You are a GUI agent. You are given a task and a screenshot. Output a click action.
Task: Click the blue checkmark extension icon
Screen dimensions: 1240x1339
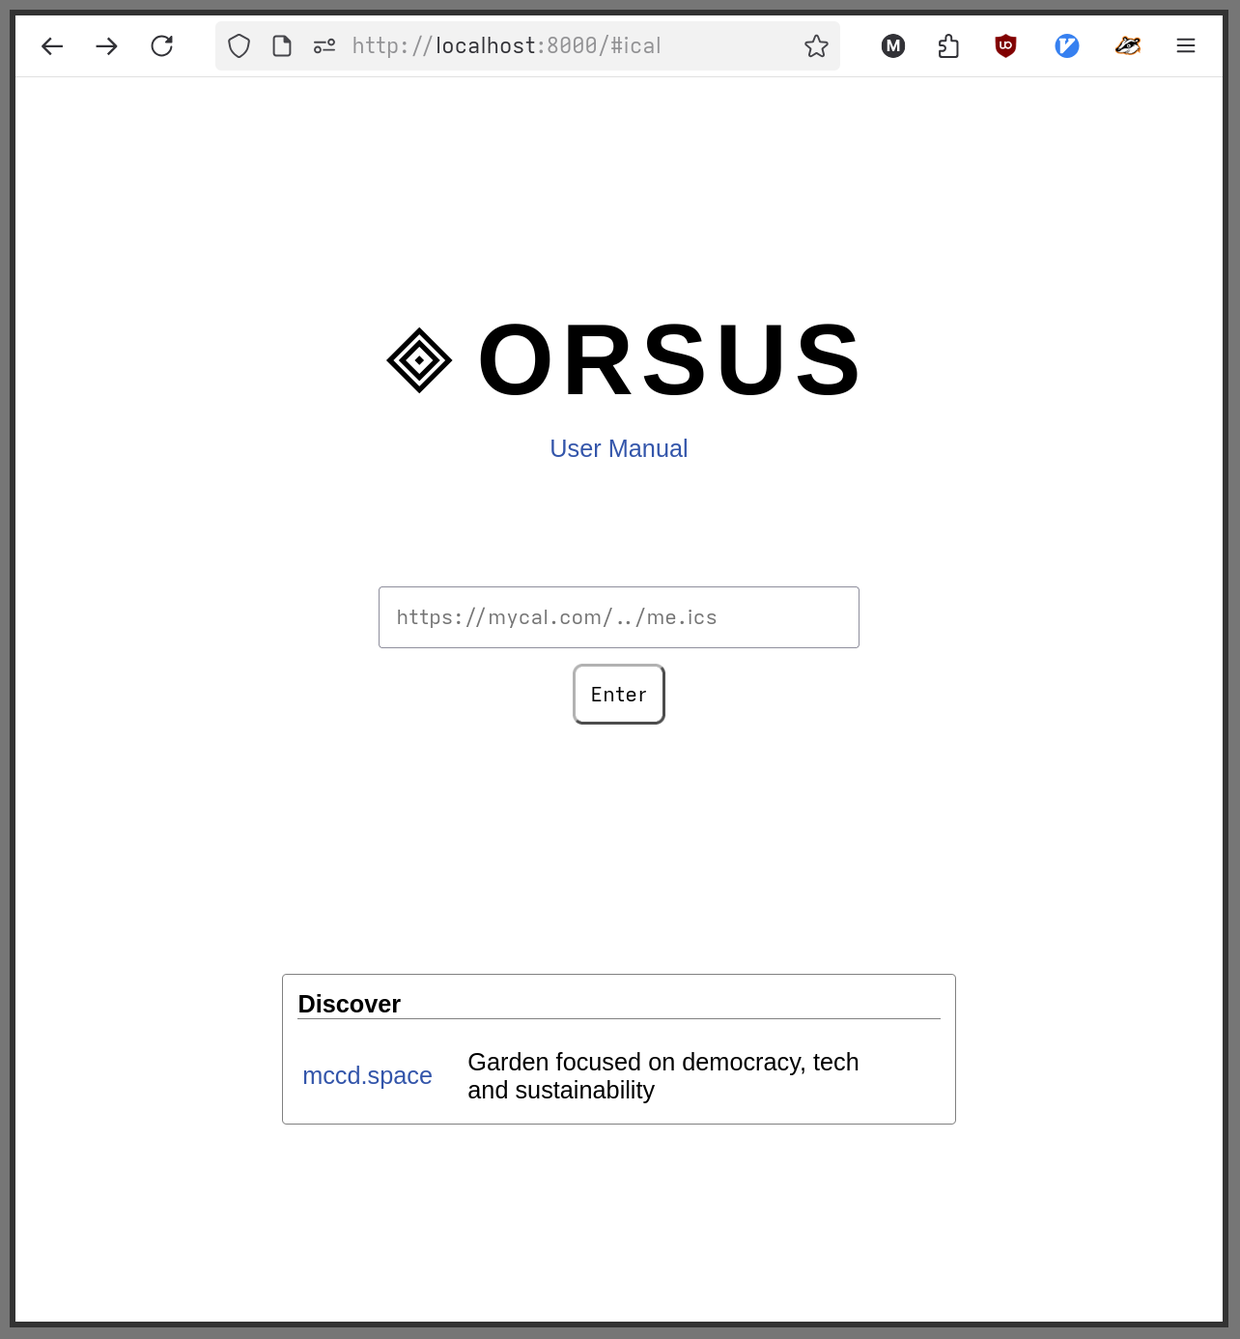coord(1067,46)
